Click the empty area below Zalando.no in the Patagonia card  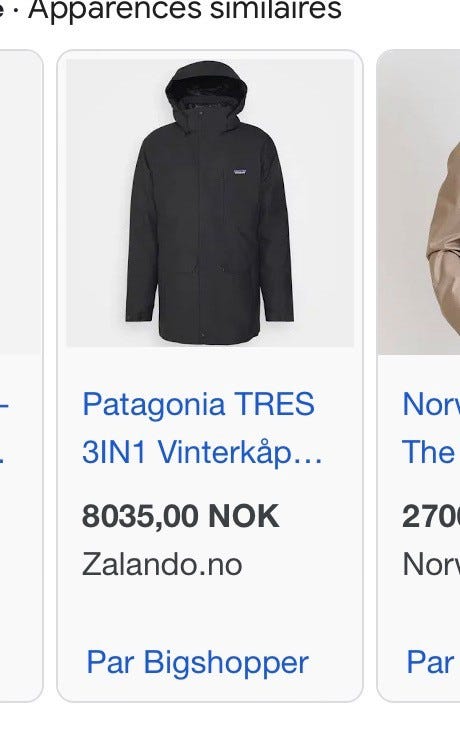click(x=210, y=609)
